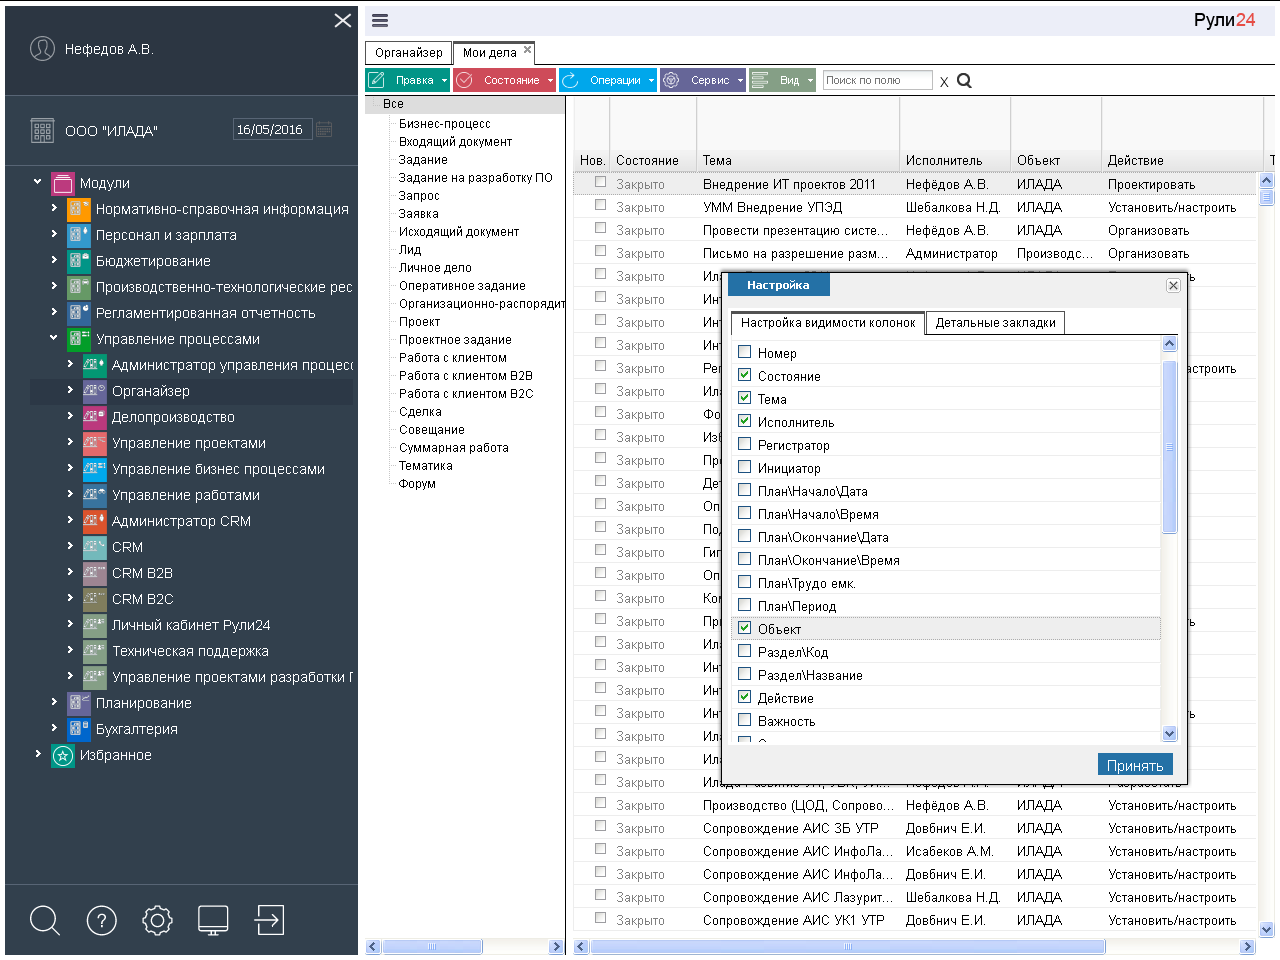Click the user avatar icon near Нефедов А.В.

point(42,48)
